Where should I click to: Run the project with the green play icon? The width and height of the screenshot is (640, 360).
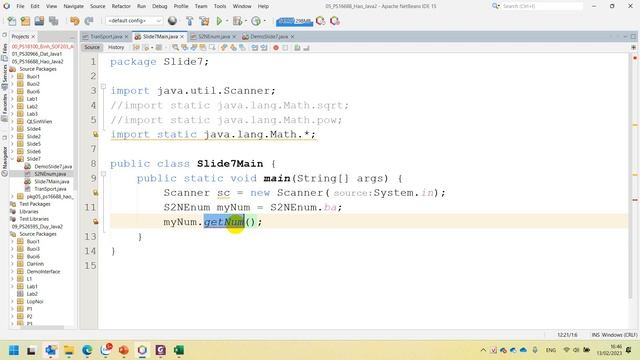(219, 21)
